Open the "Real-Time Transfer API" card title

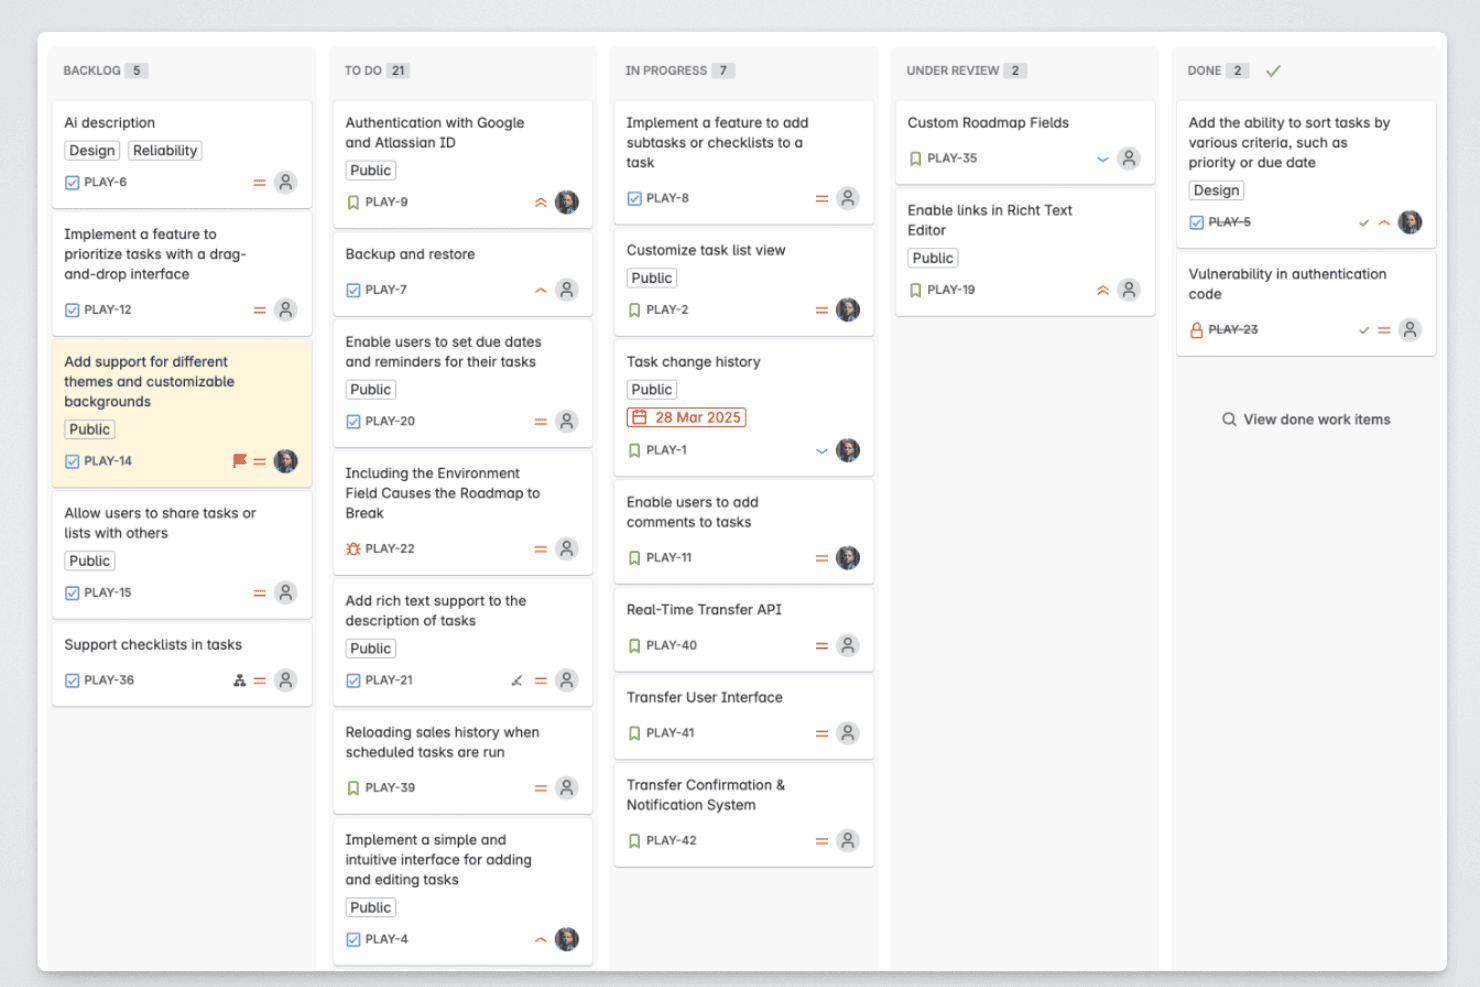point(704,610)
